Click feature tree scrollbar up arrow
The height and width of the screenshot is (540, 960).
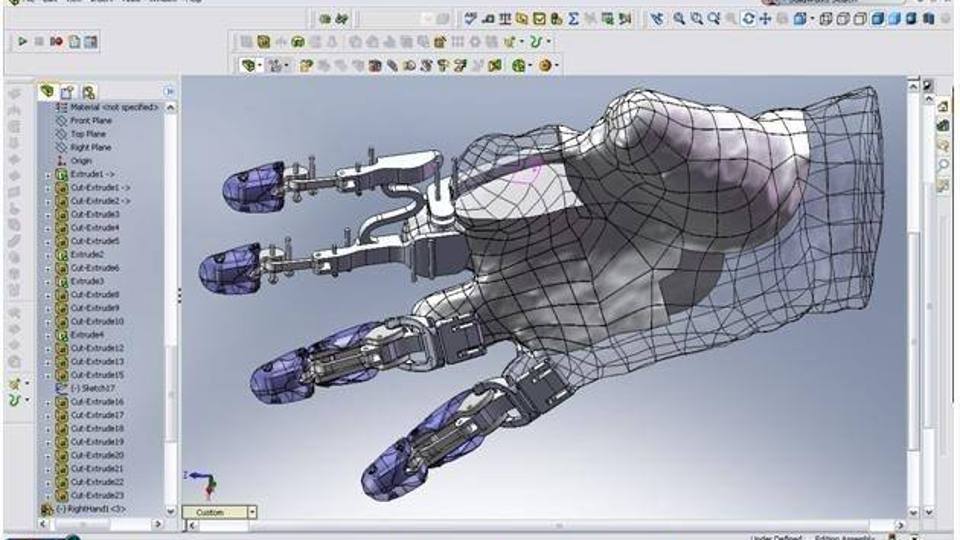tap(170, 107)
